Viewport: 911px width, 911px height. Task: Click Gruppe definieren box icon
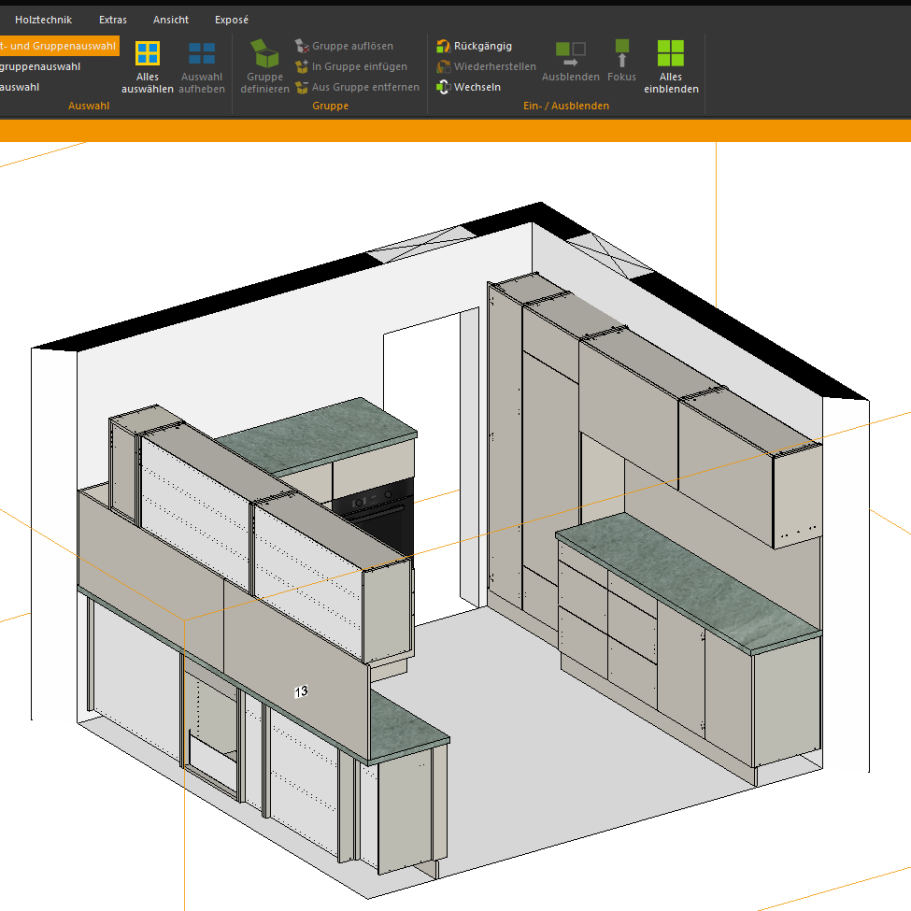click(x=265, y=55)
